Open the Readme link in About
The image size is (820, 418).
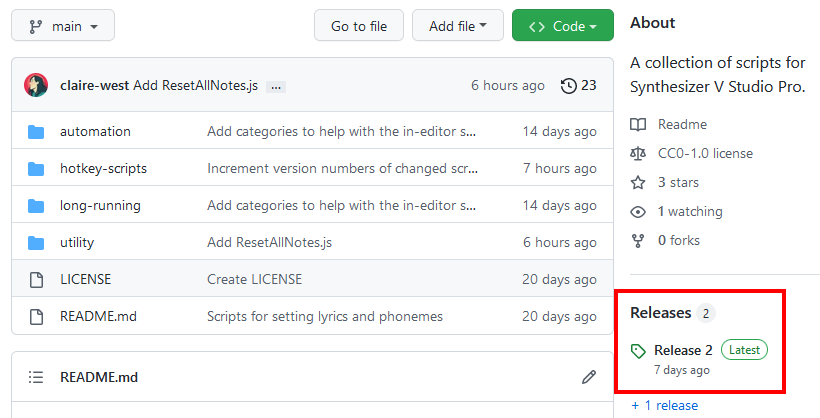[682, 125]
